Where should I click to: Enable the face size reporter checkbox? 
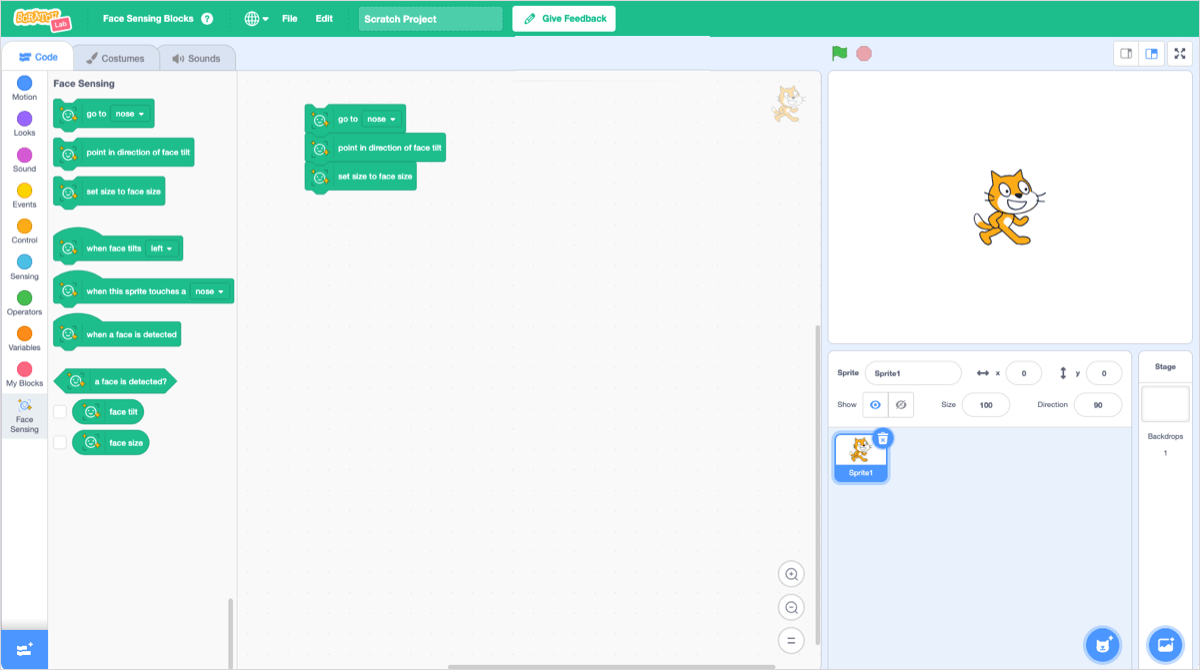60,442
